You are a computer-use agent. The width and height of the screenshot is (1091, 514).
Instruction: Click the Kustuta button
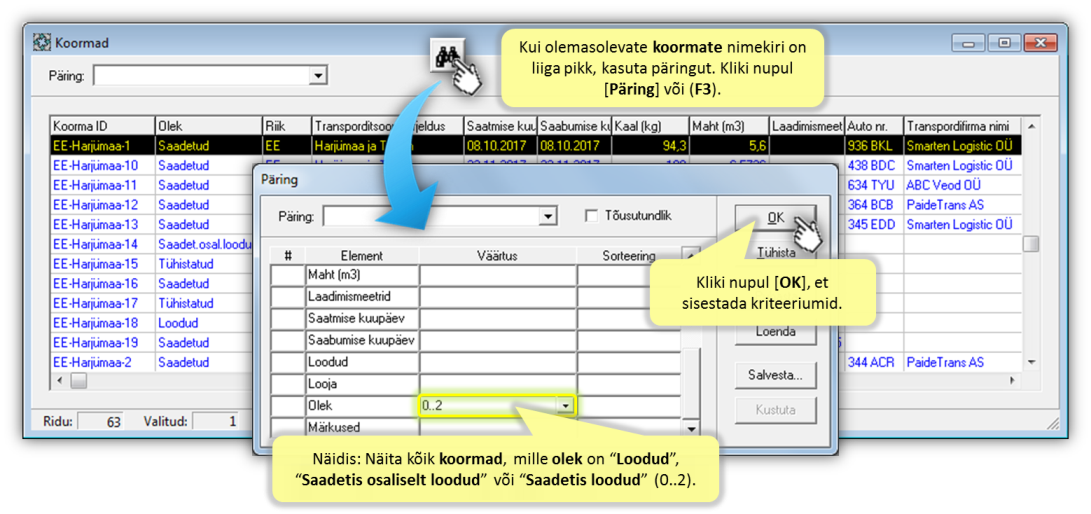[775, 410]
